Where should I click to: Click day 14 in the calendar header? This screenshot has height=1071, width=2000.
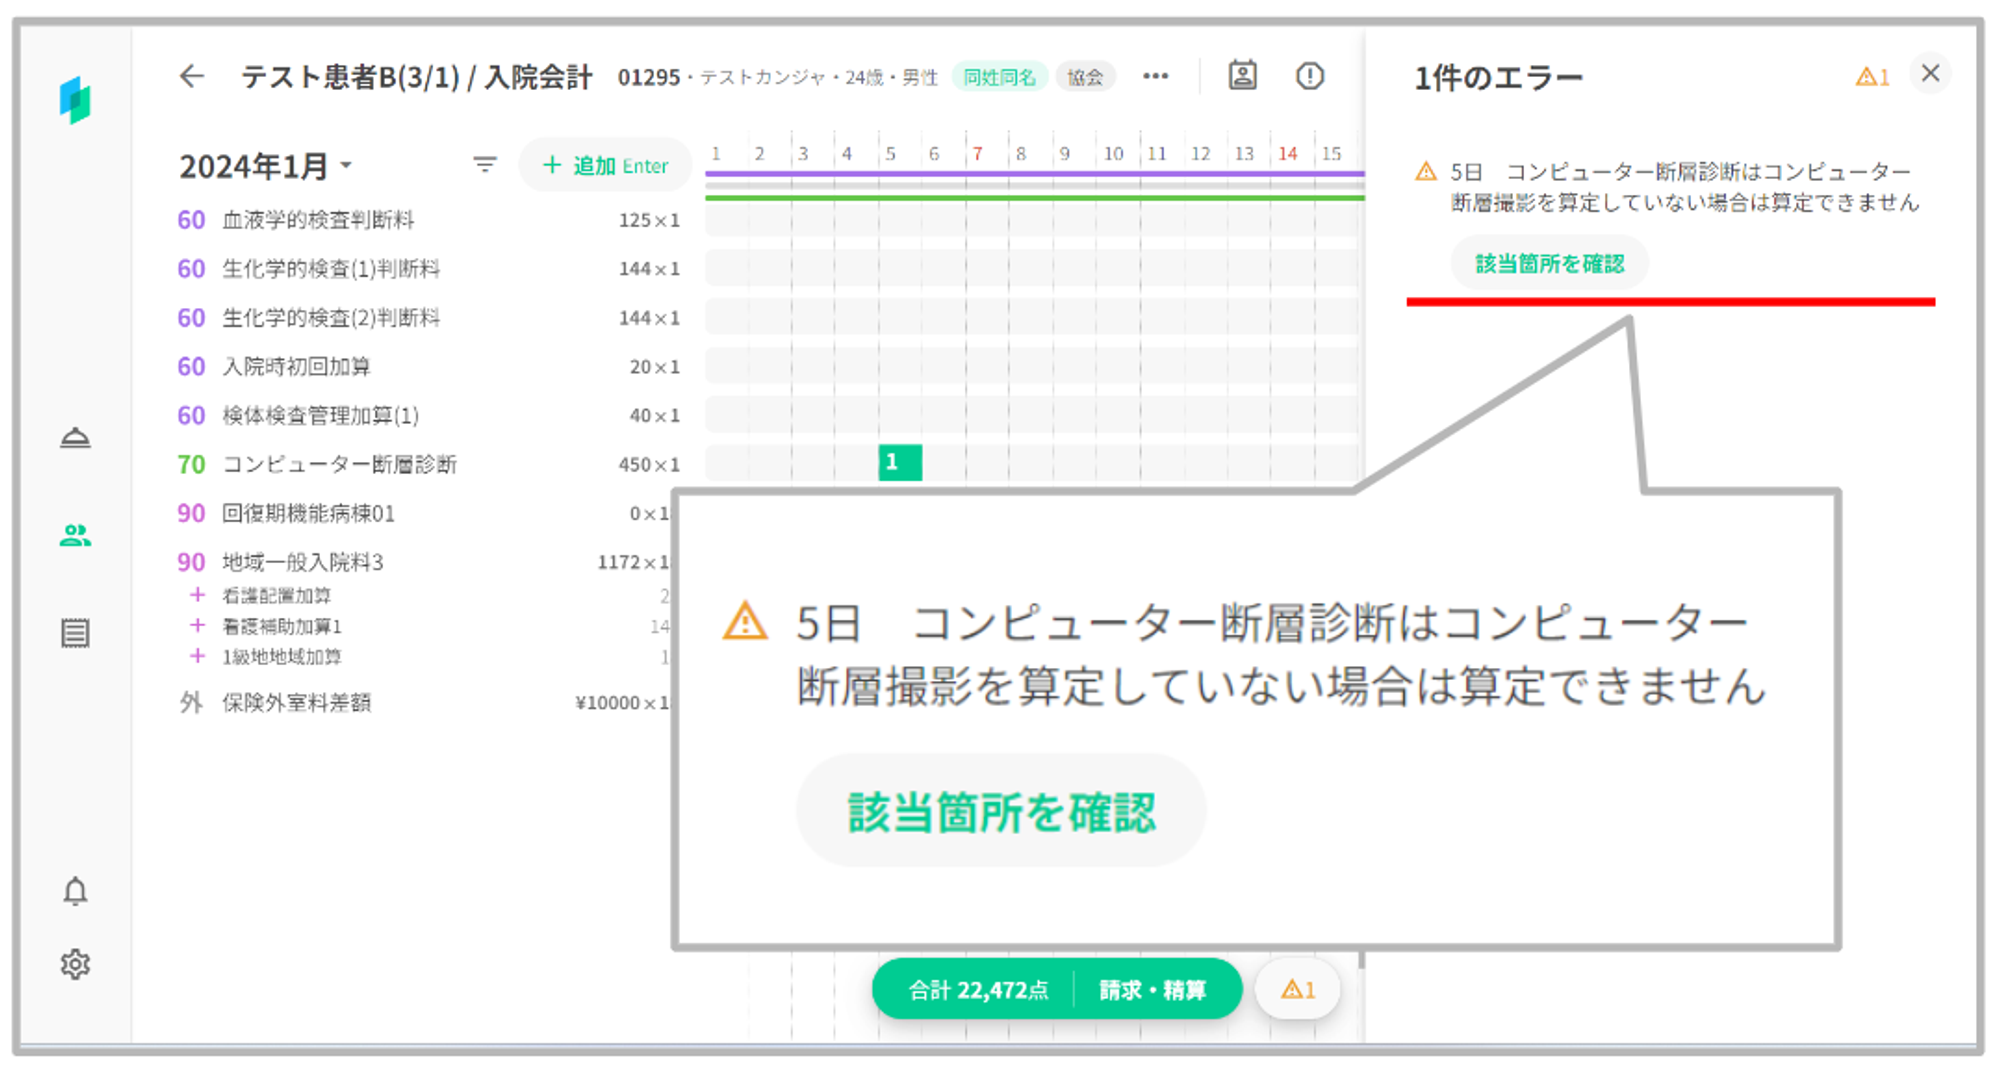click(1288, 154)
